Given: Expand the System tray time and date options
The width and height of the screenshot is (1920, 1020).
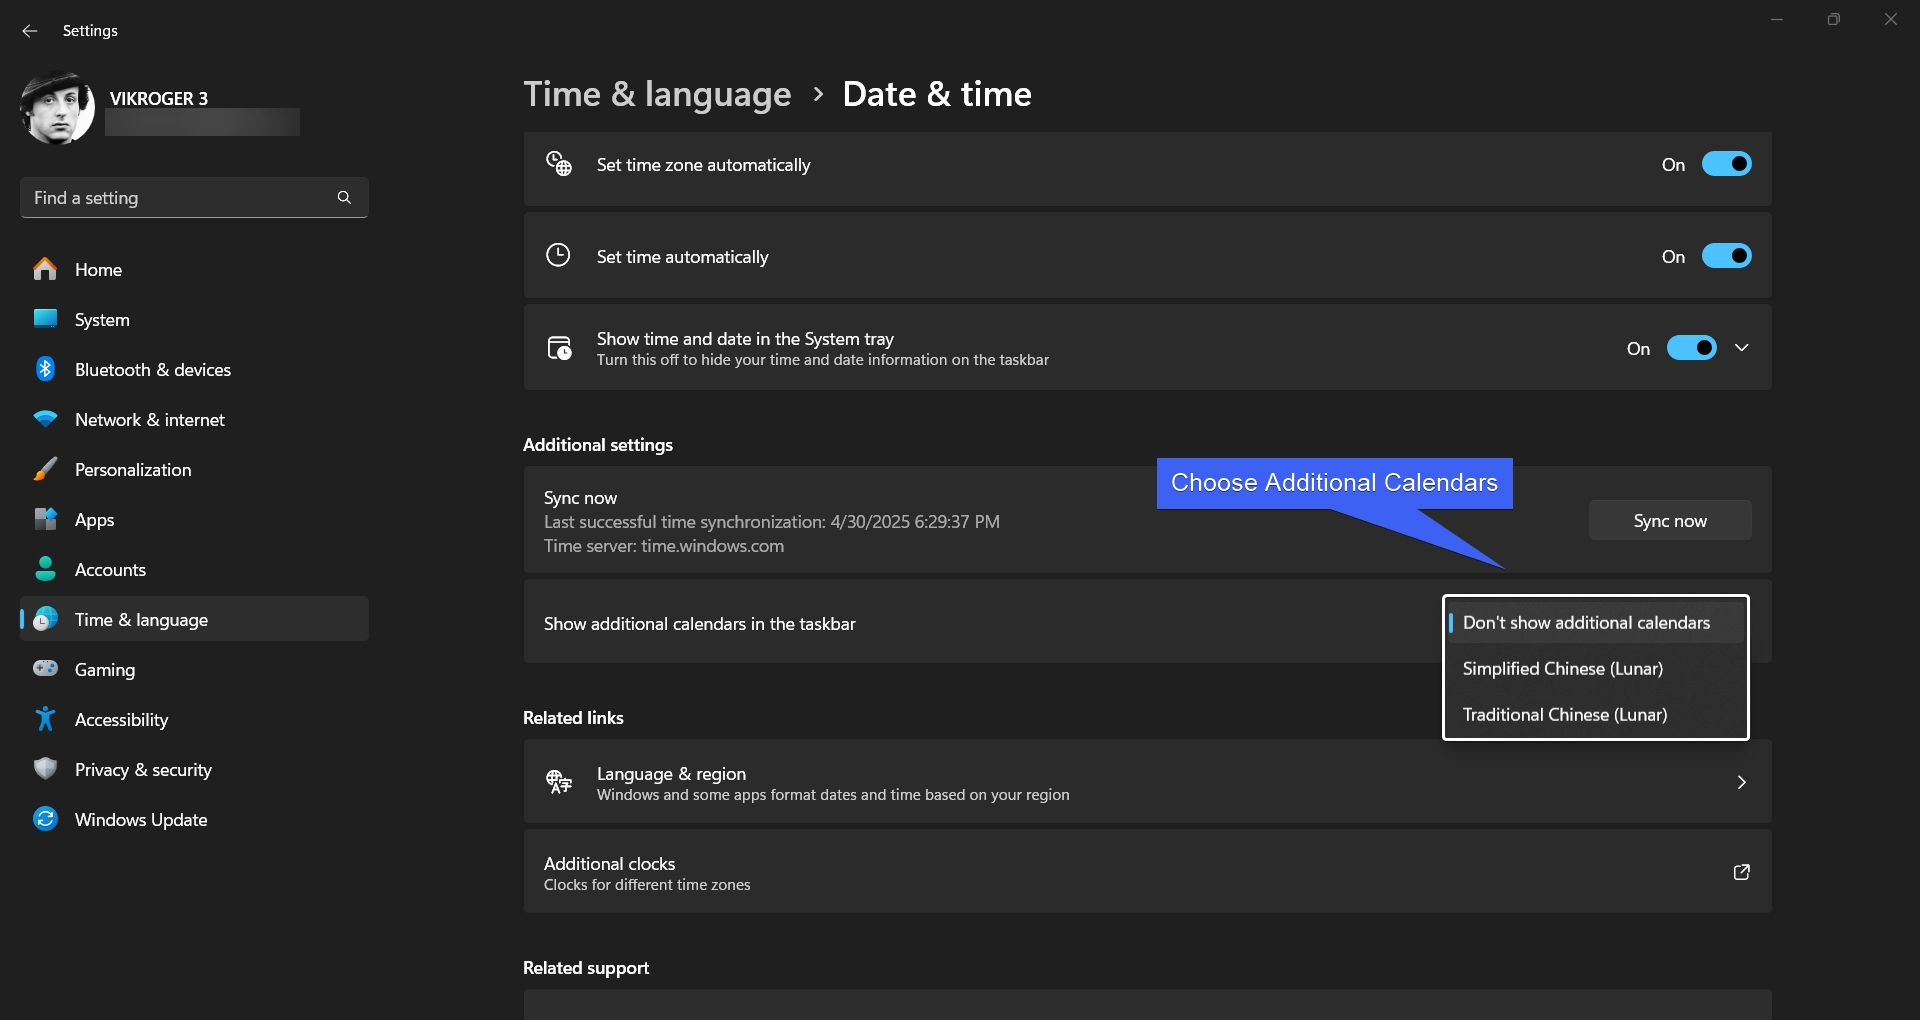Looking at the screenshot, I should (x=1741, y=347).
